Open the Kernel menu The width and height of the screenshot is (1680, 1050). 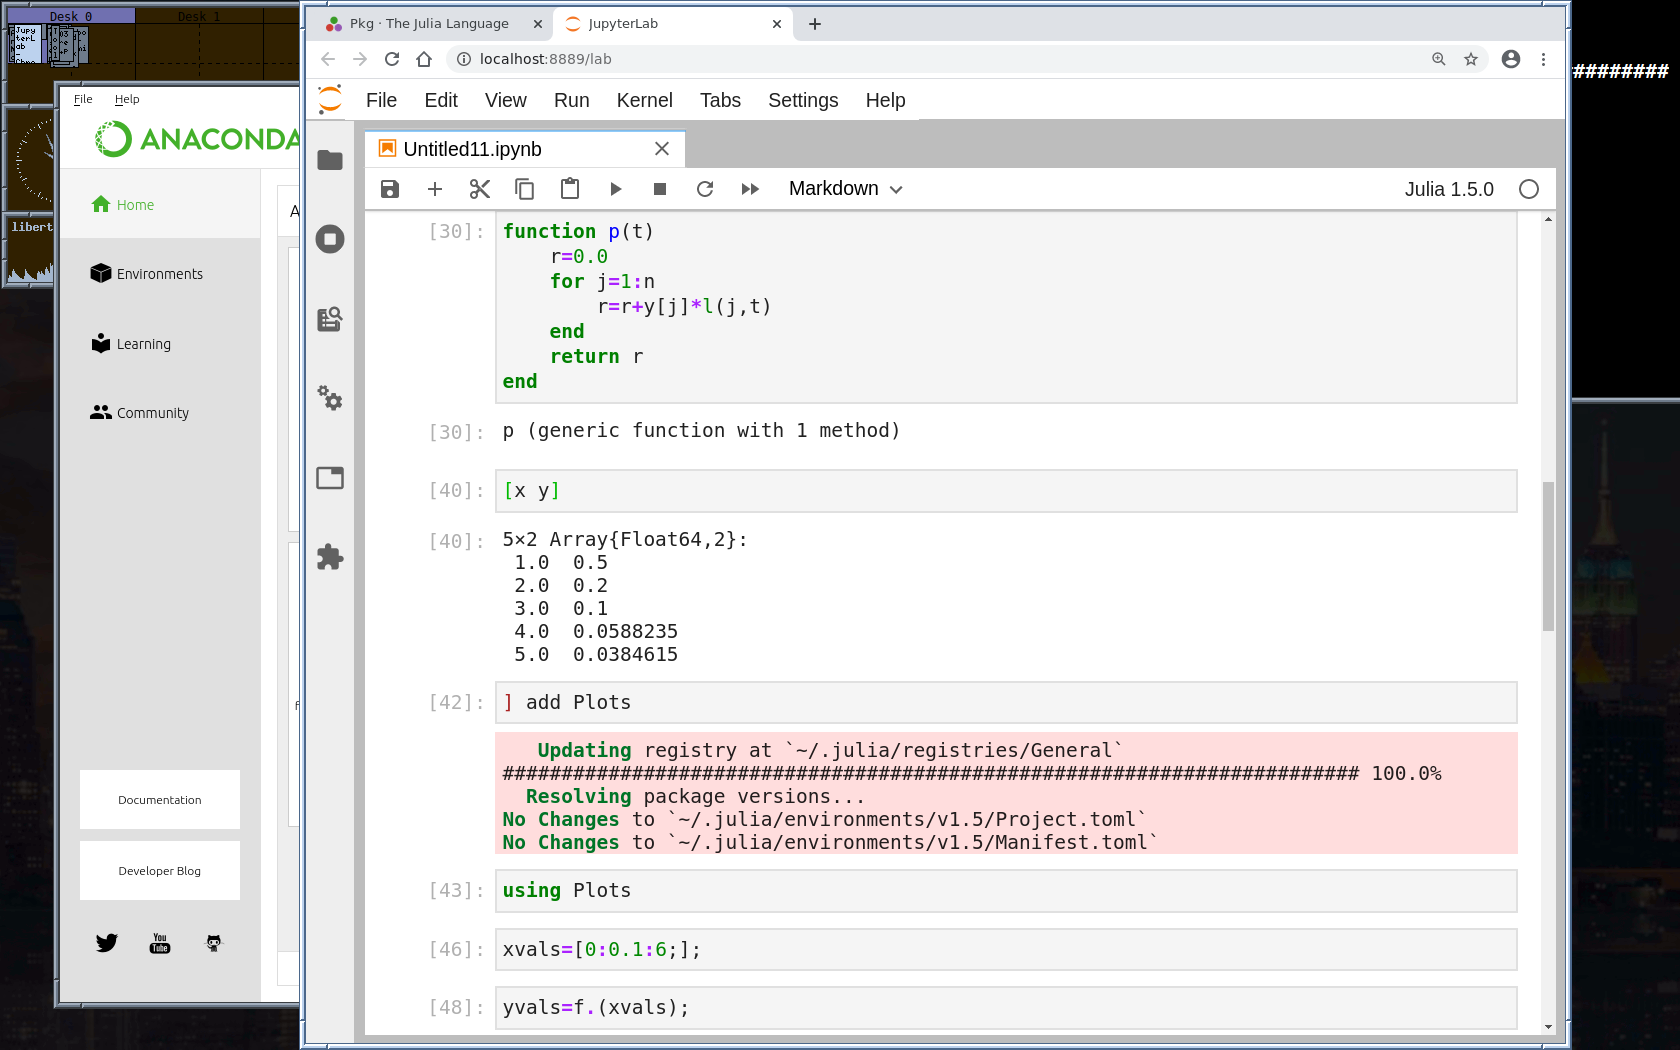[x=644, y=100]
